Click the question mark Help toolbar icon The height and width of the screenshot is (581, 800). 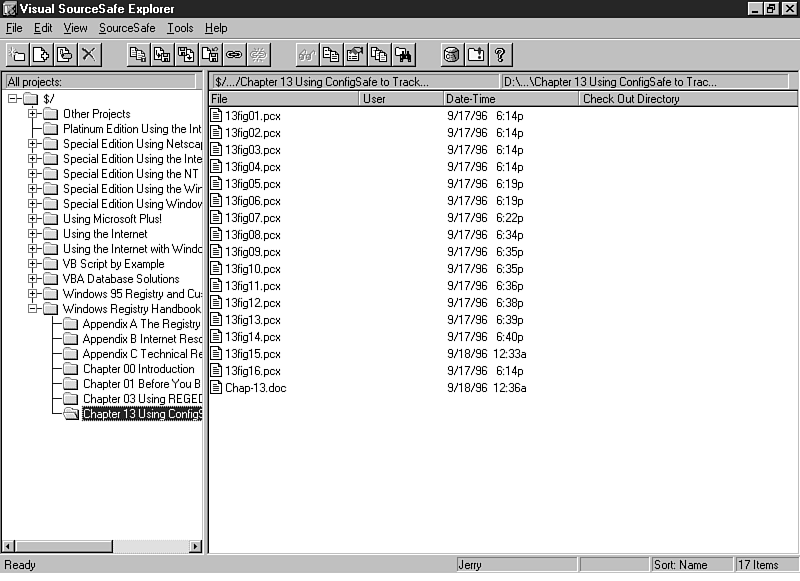coord(500,55)
